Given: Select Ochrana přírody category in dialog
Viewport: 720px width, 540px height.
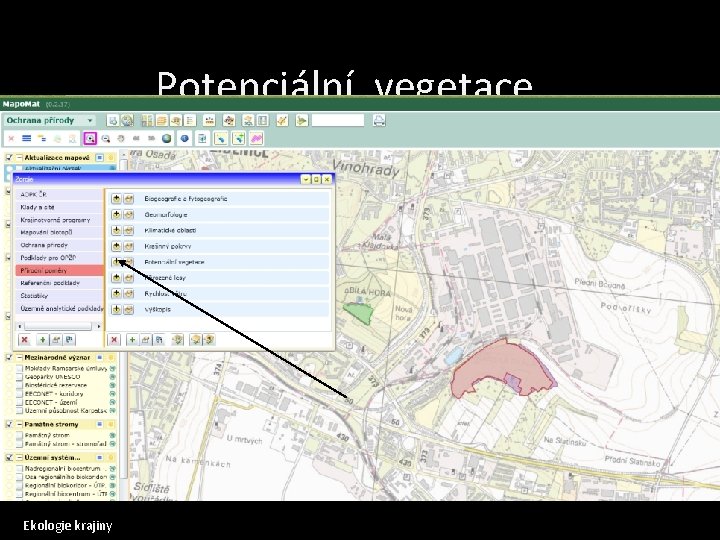Looking at the screenshot, I should (x=60, y=245).
